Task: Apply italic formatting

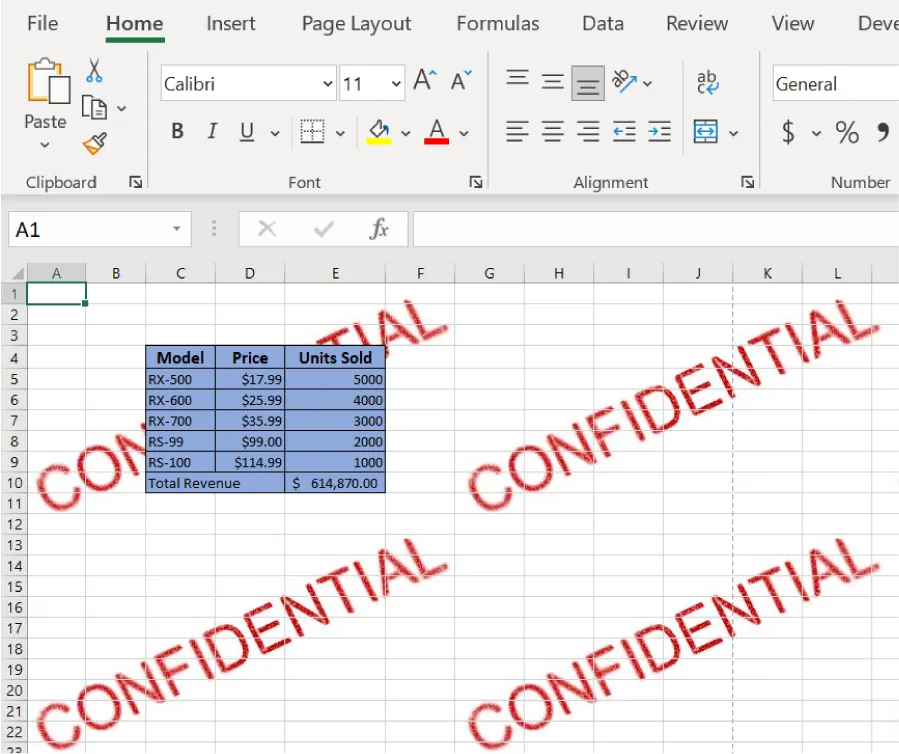Action: point(211,131)
